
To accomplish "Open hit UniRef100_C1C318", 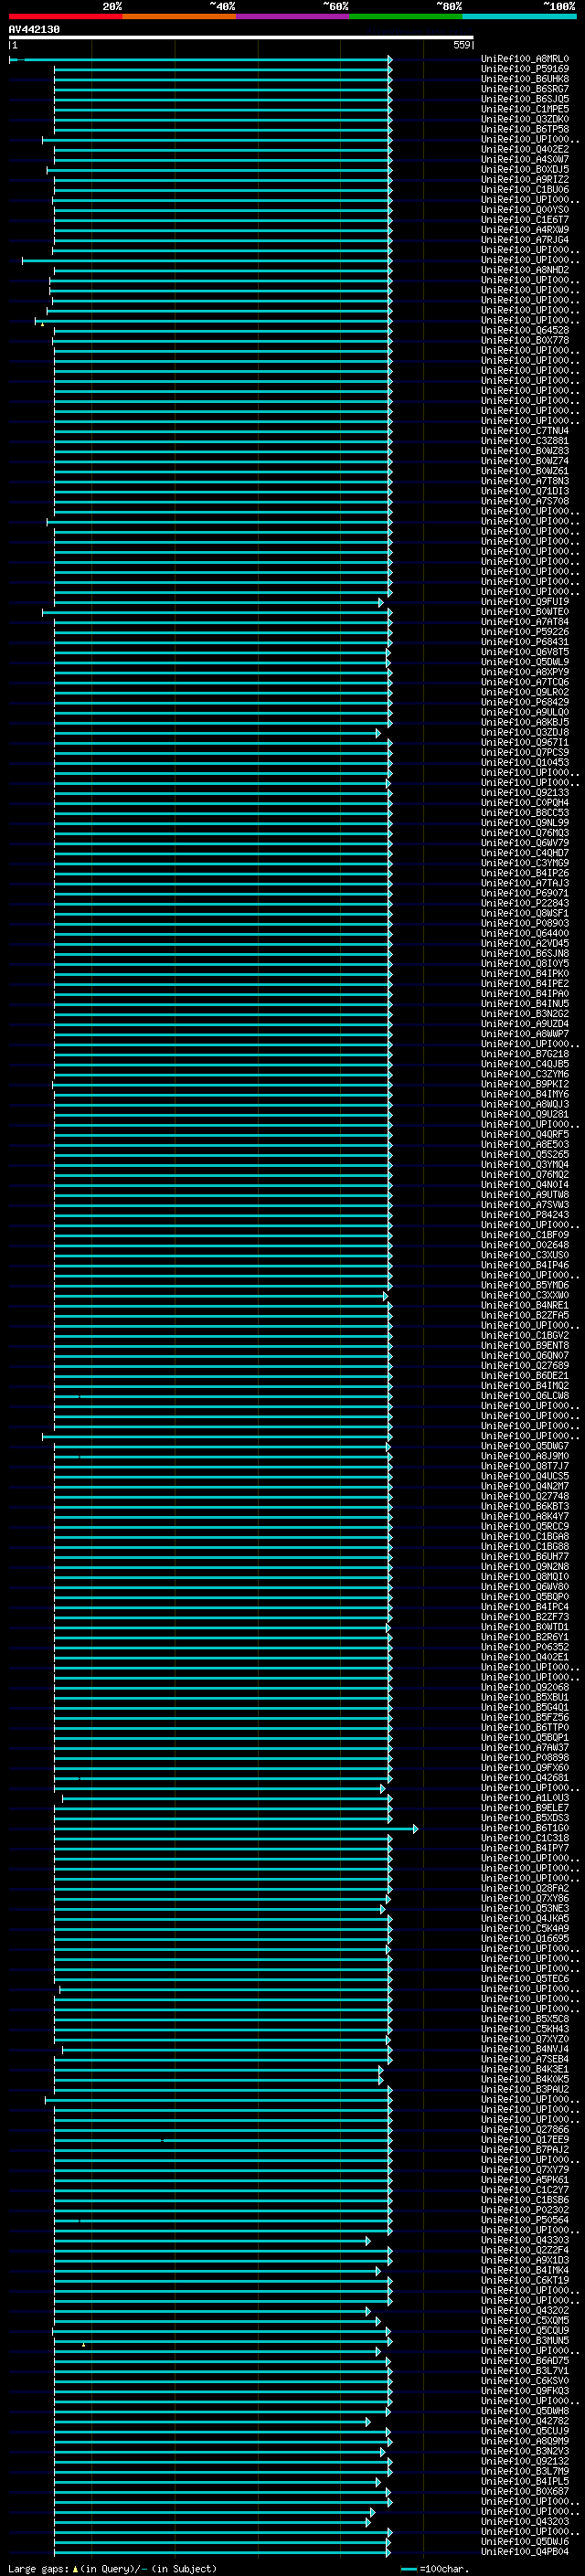I will (525, 1838).
